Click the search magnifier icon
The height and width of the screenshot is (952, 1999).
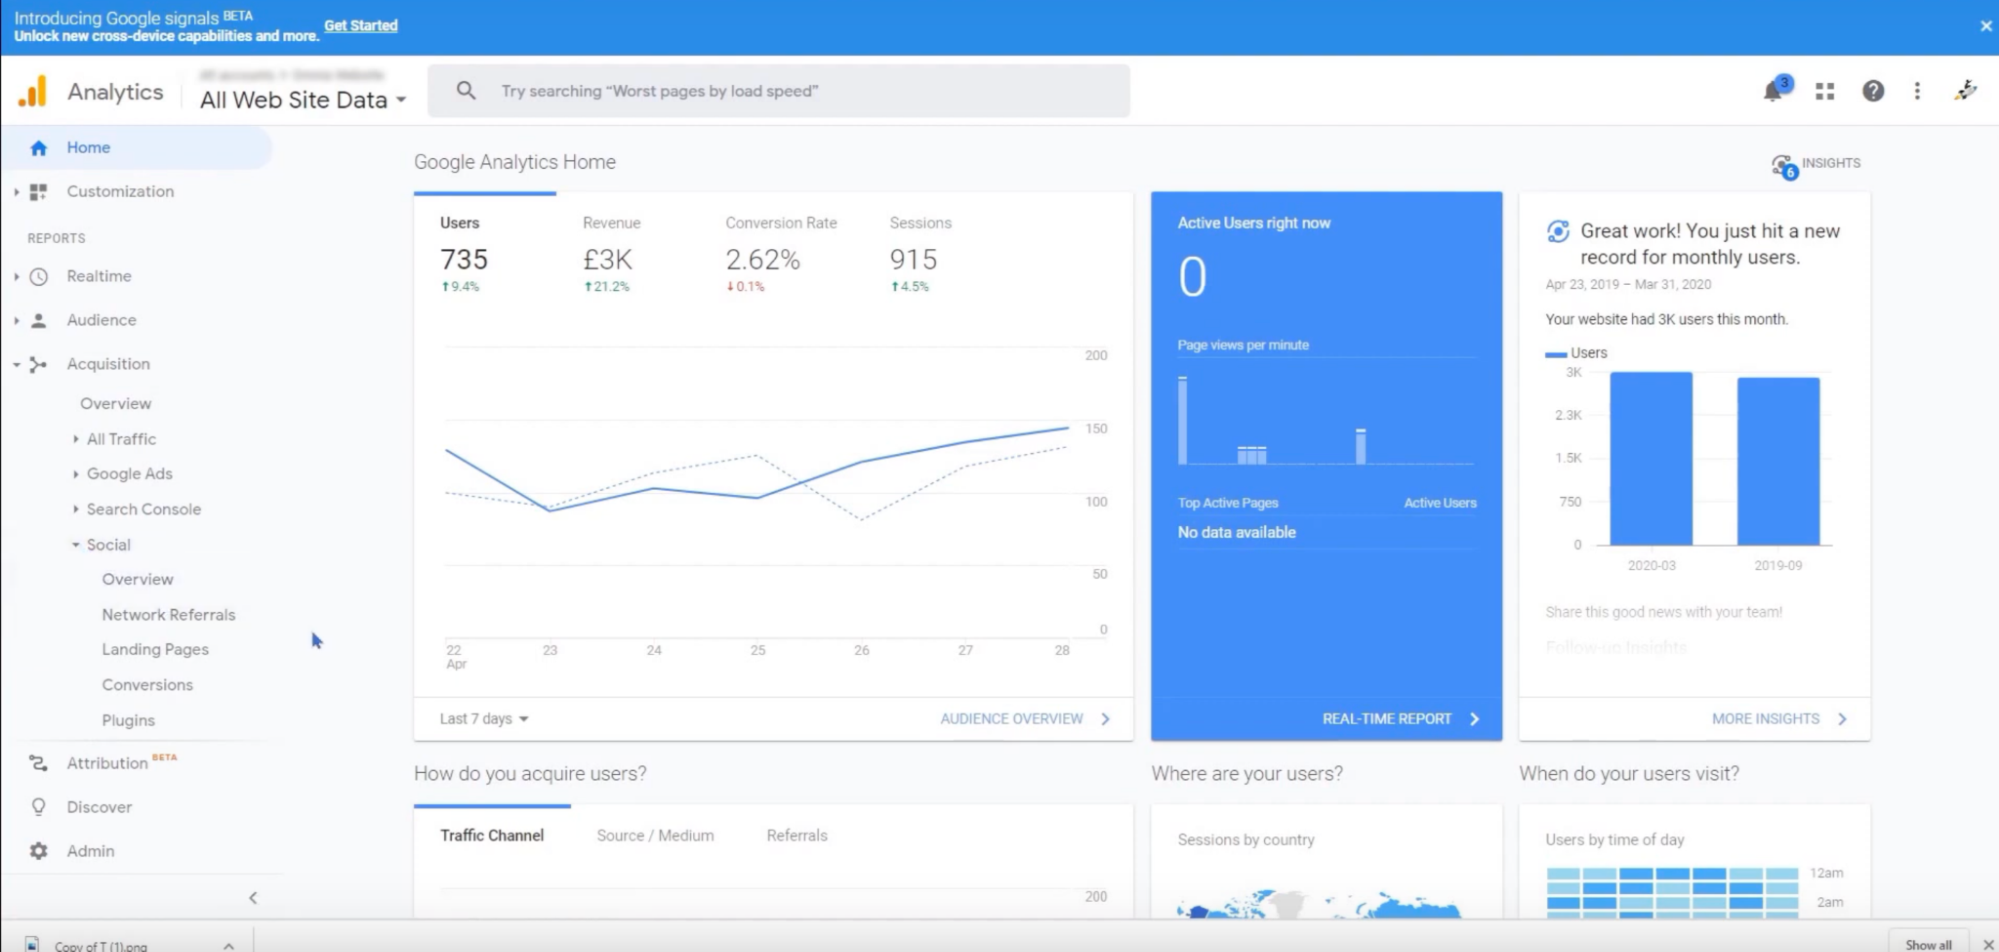466,91
